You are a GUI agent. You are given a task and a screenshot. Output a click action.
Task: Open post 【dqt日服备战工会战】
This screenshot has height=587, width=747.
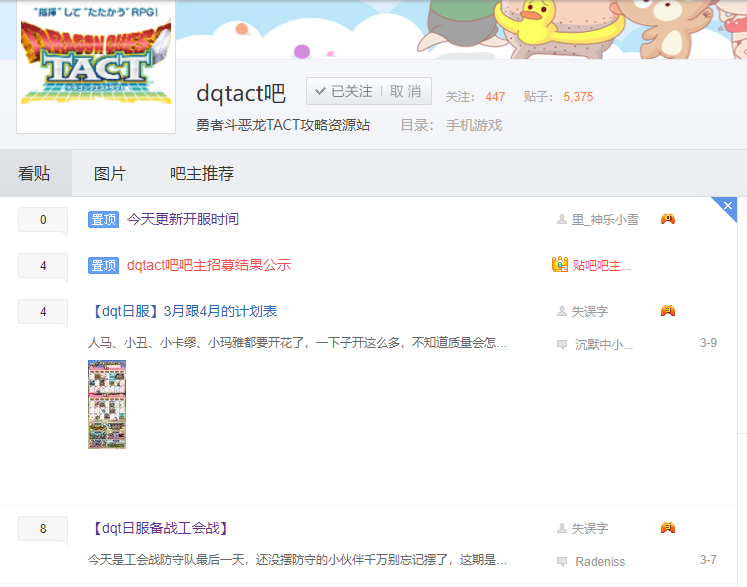(x=160, y=528)
